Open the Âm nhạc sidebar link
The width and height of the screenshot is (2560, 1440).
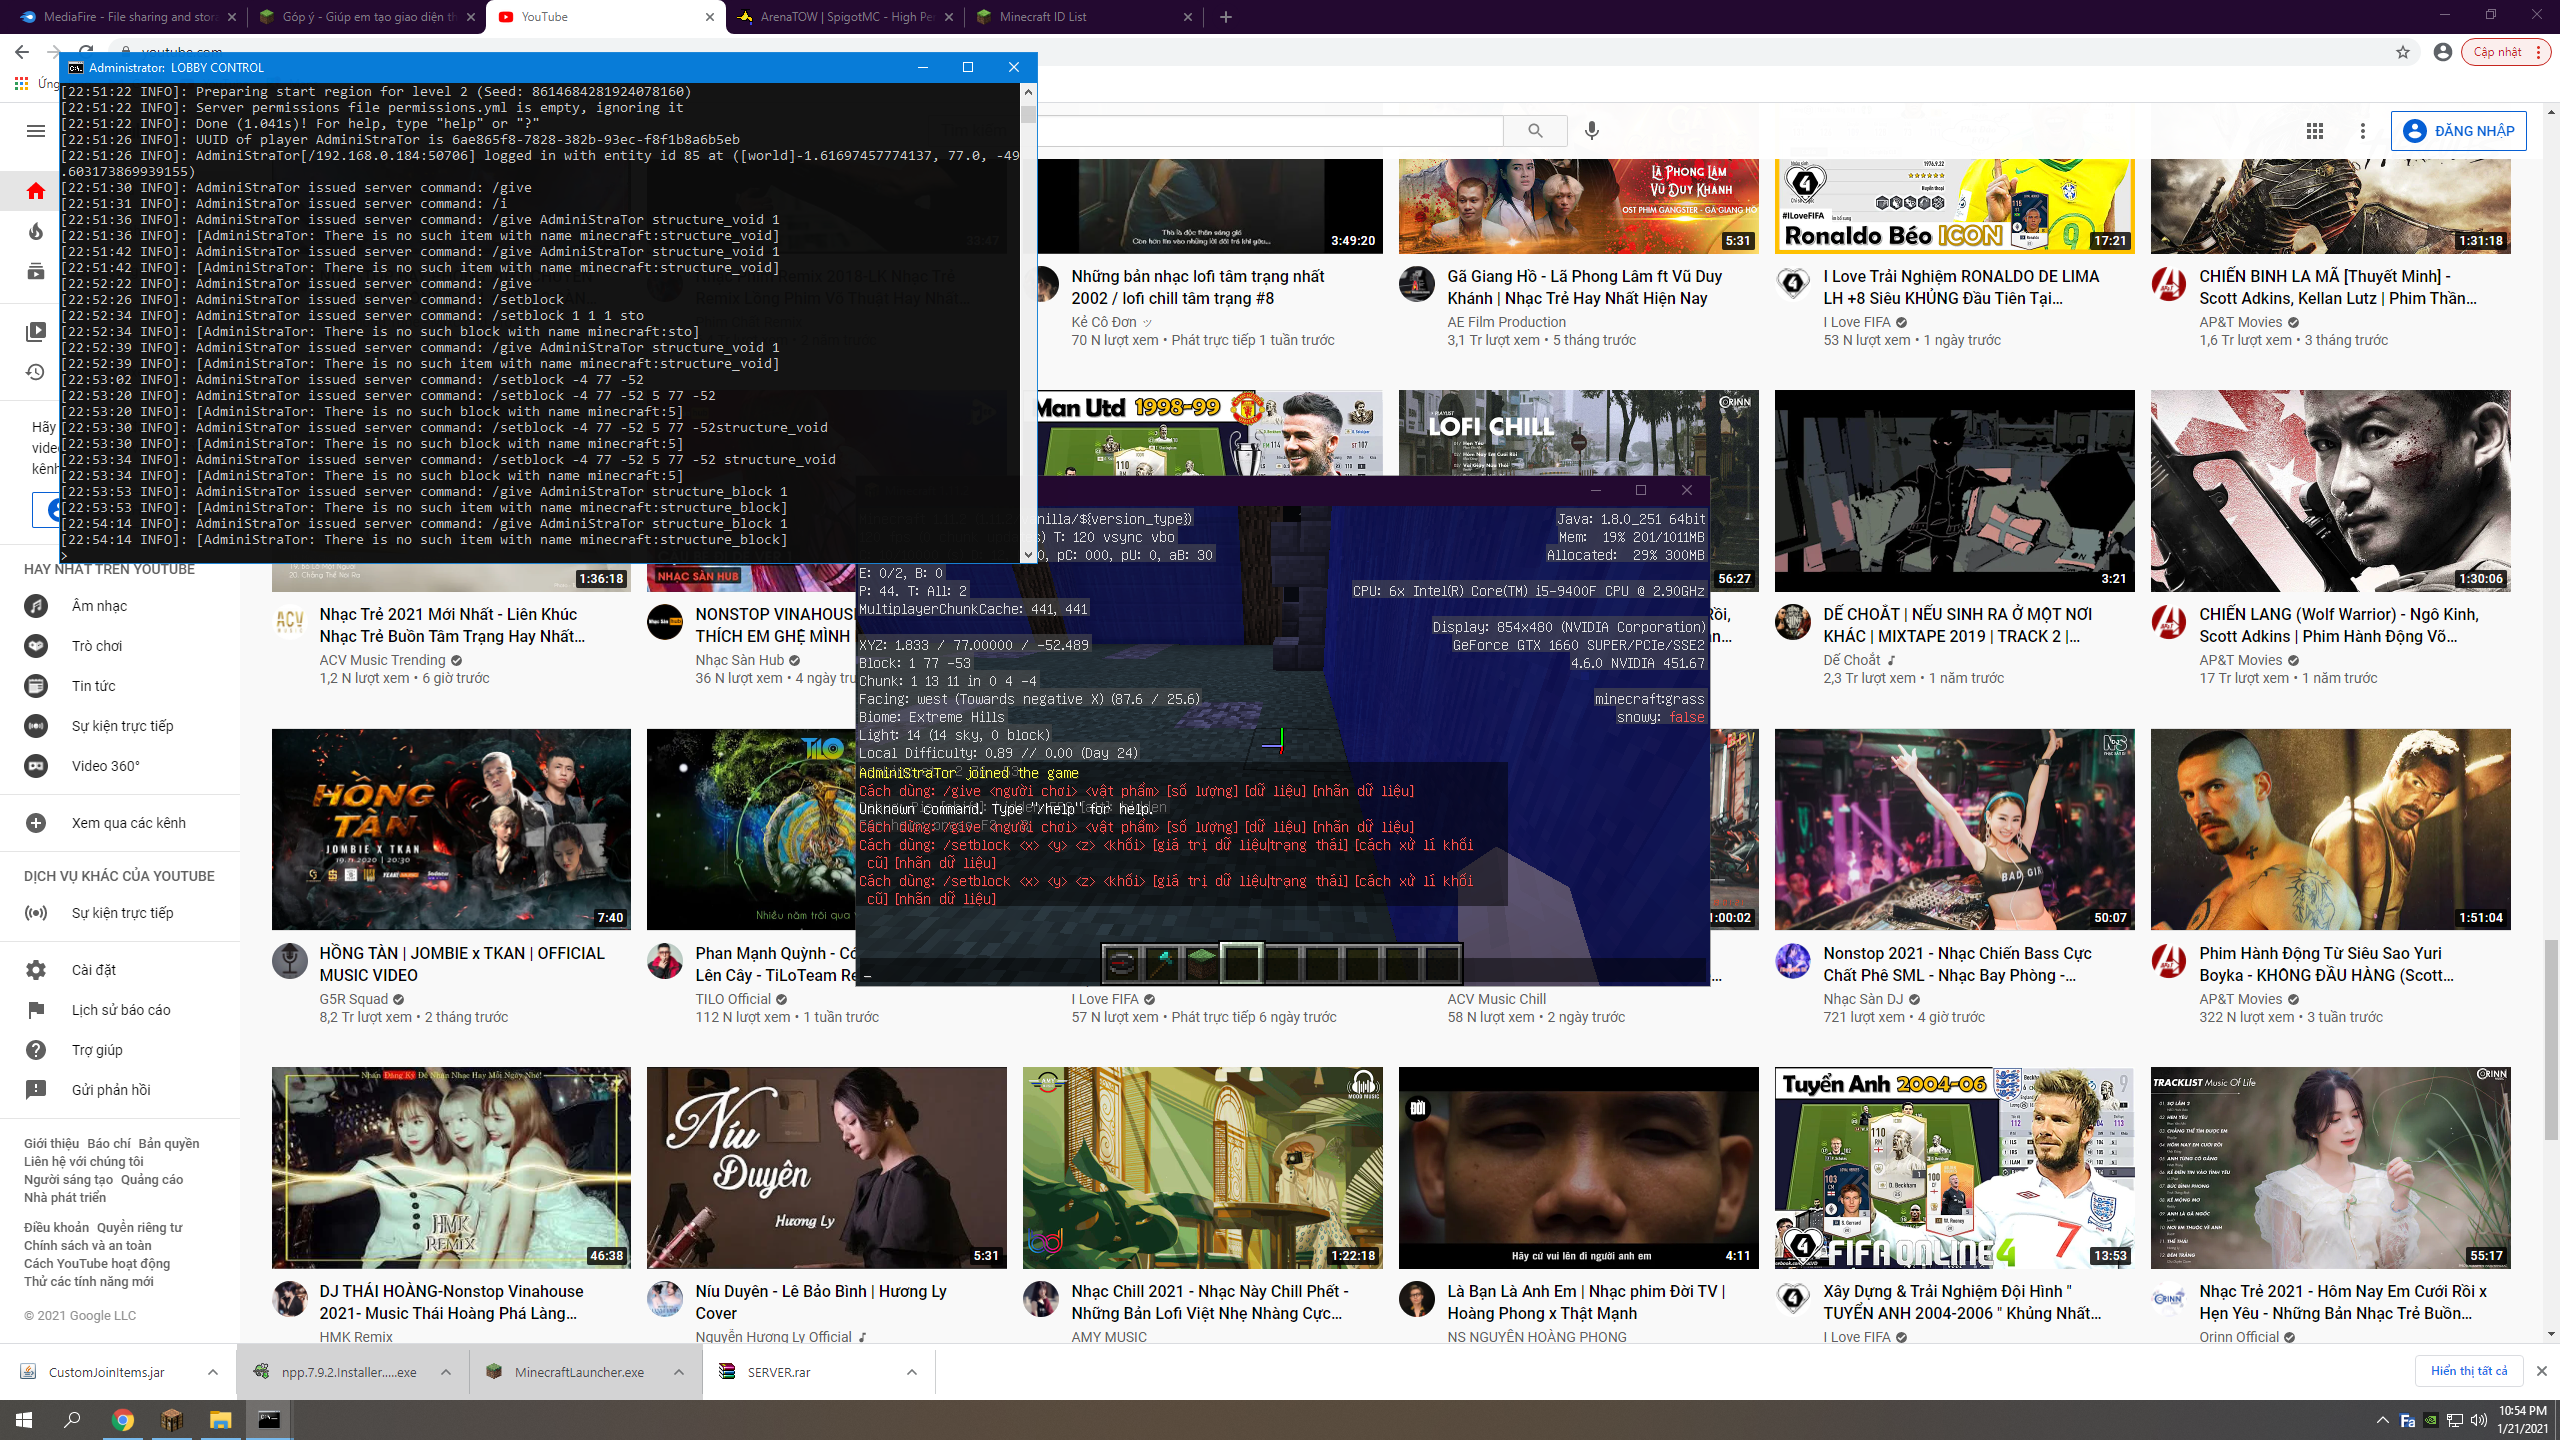pos(99,606)
